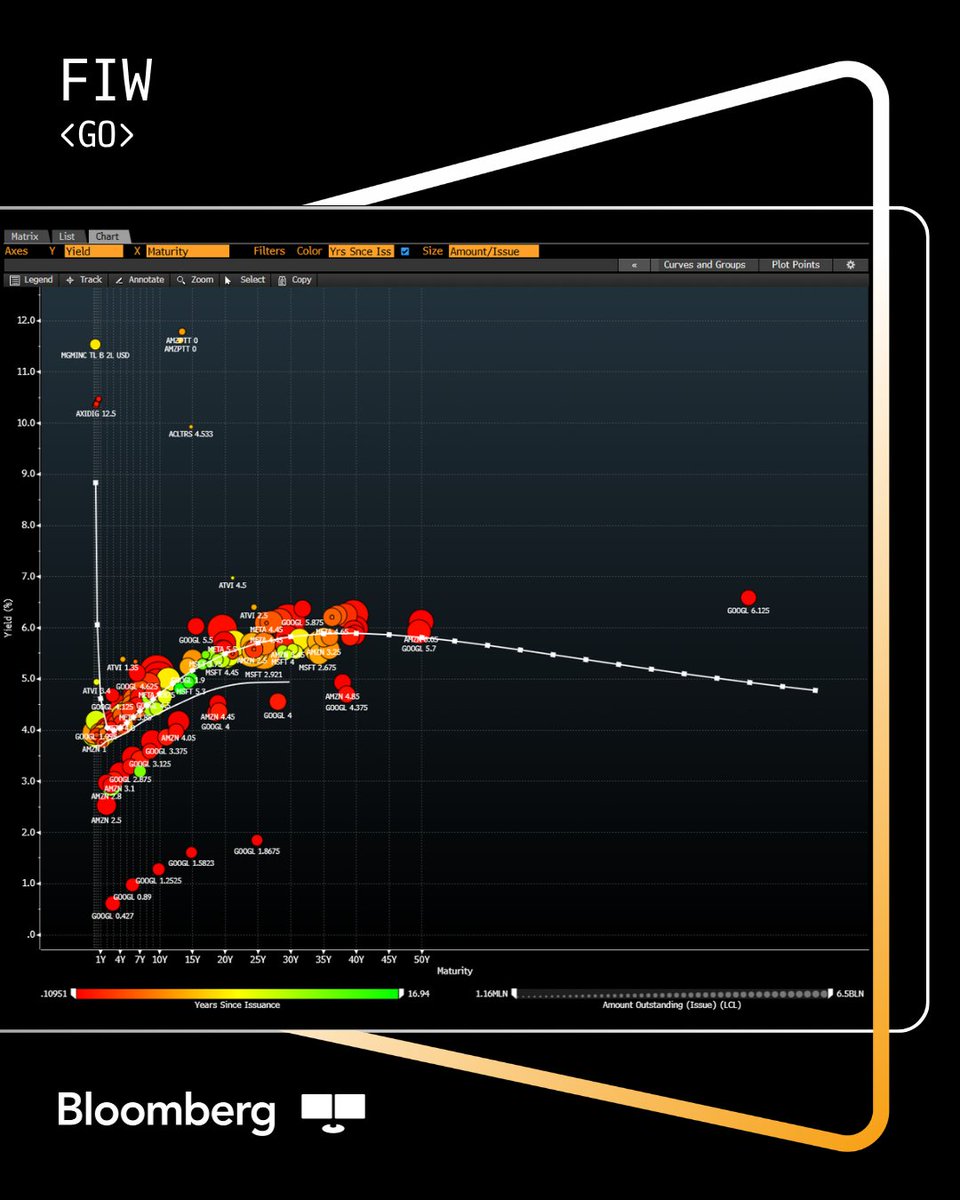960x1200 pixels.
Task: Choose the Select pointer tool
Action: click(245, 280)
